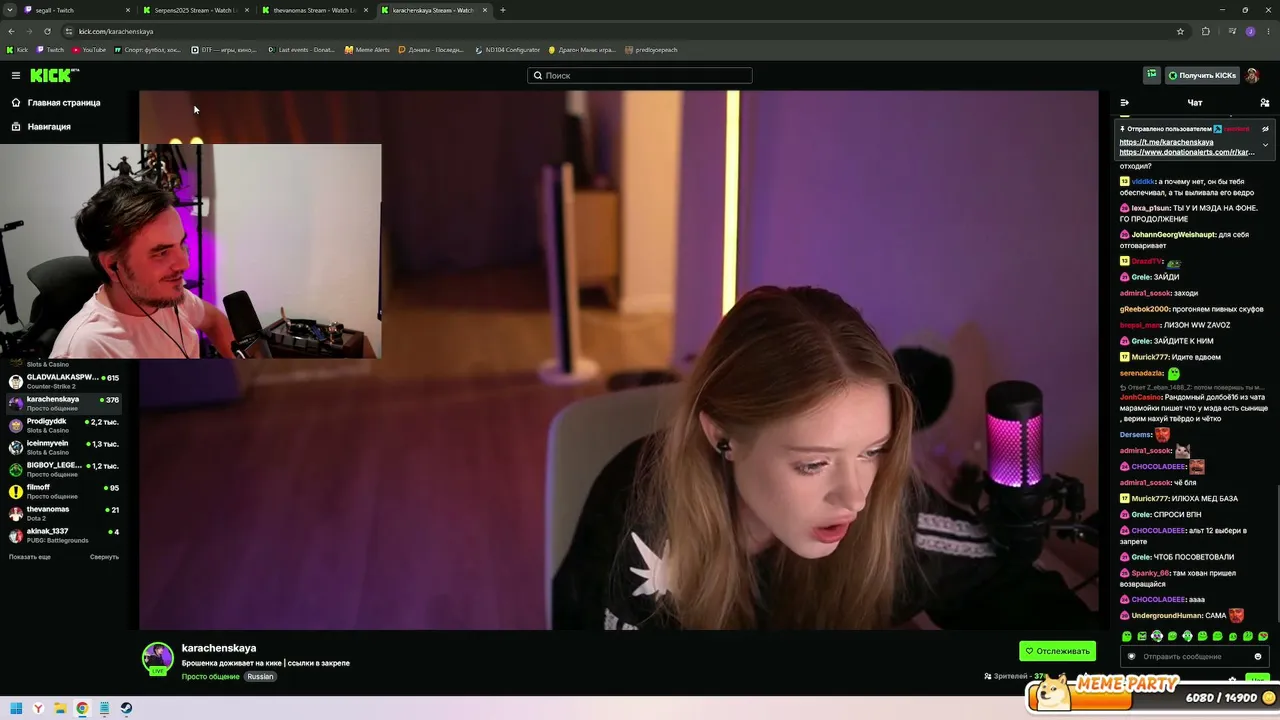Click username serenadazla in chat
Screen dimensions: 1280x720
point(1141,373)
